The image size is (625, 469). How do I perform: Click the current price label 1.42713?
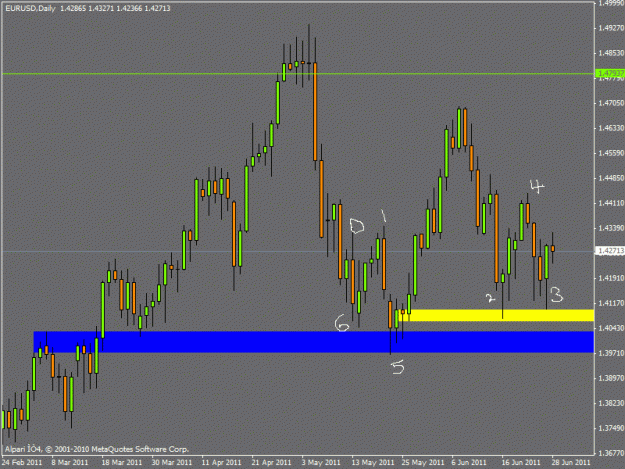click(x=610, y=251)
